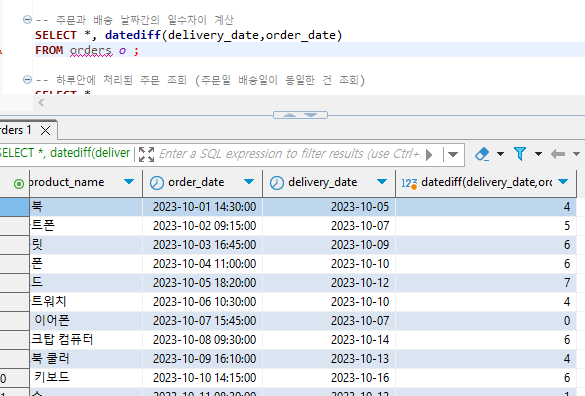Image resolution: width=585 pixels, height=396 pixels.
Task: Click the order_date clock type icon
Action: coord(157,183)
